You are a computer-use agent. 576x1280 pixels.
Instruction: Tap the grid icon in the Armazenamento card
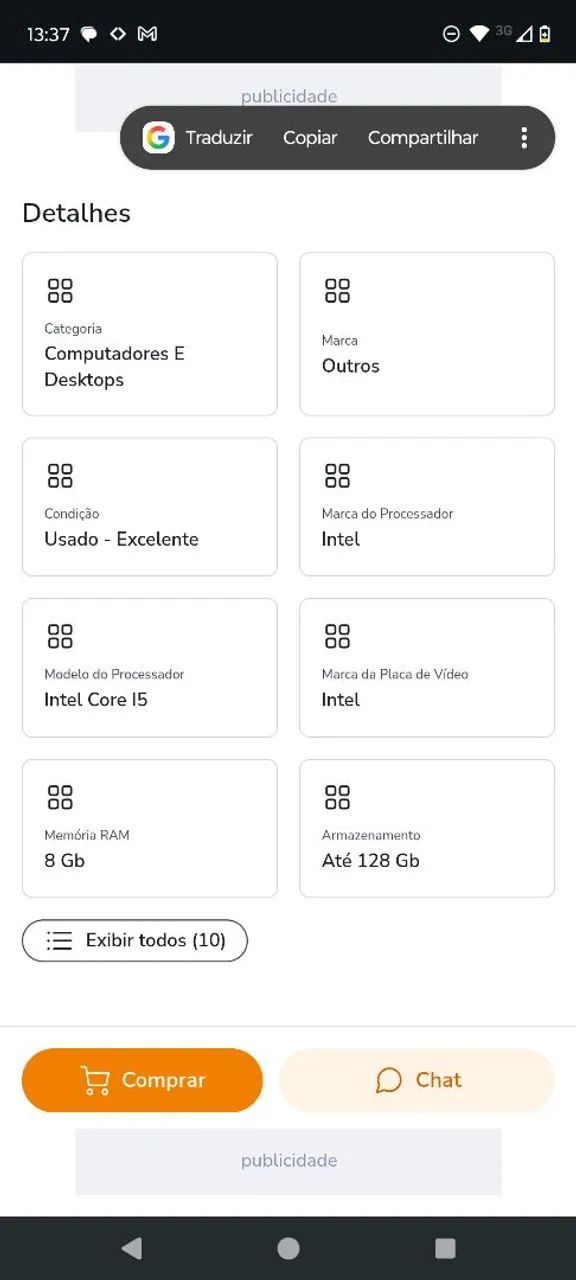tap(337, 797)
